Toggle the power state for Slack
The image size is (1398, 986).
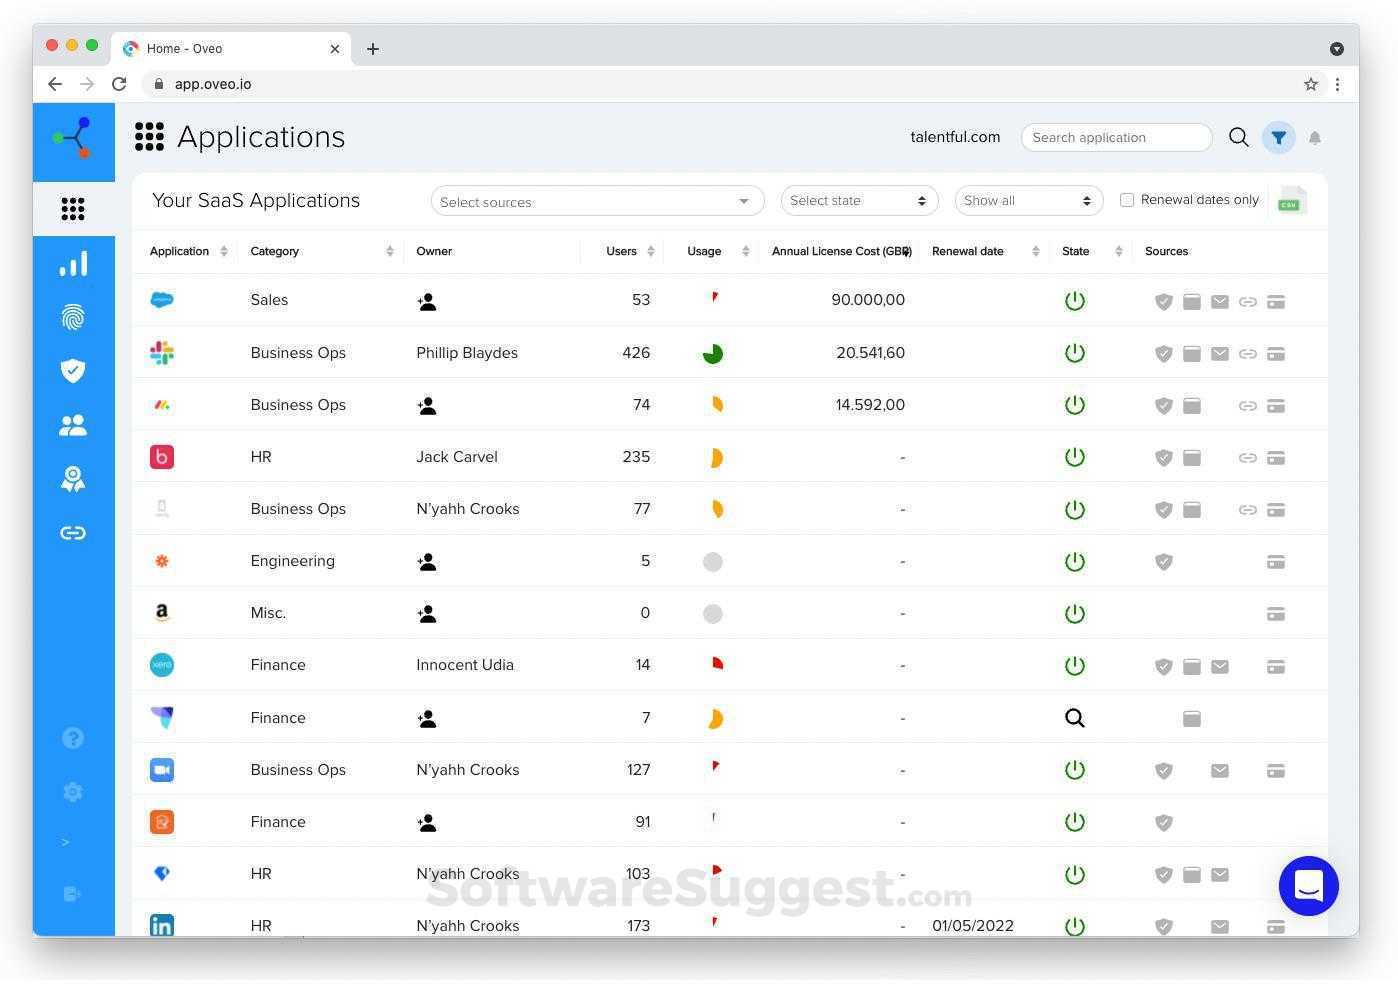[1075, 353]
